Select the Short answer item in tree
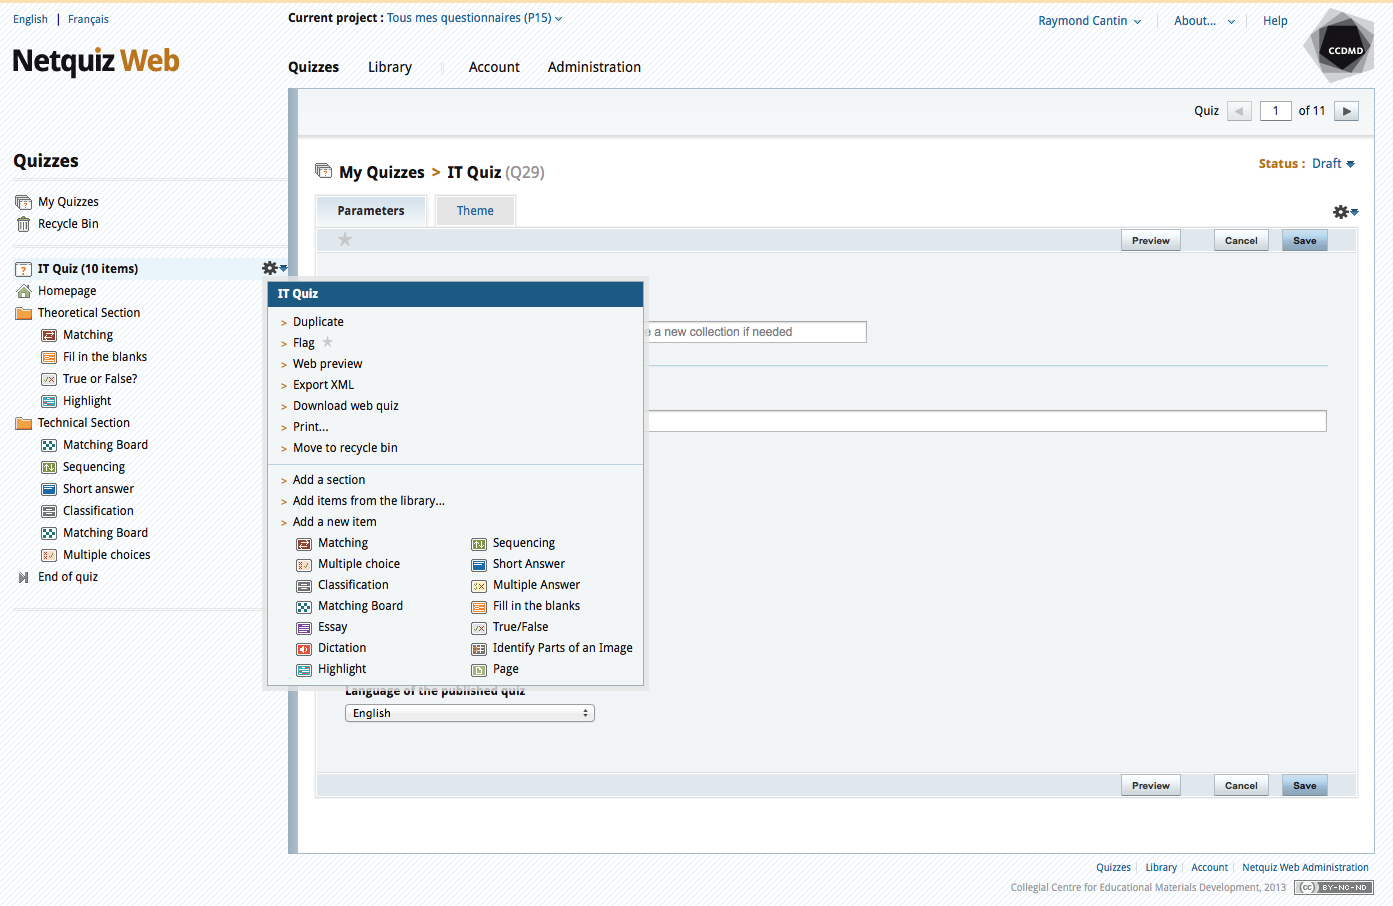 pyautogui.click(x=98, y=489)
